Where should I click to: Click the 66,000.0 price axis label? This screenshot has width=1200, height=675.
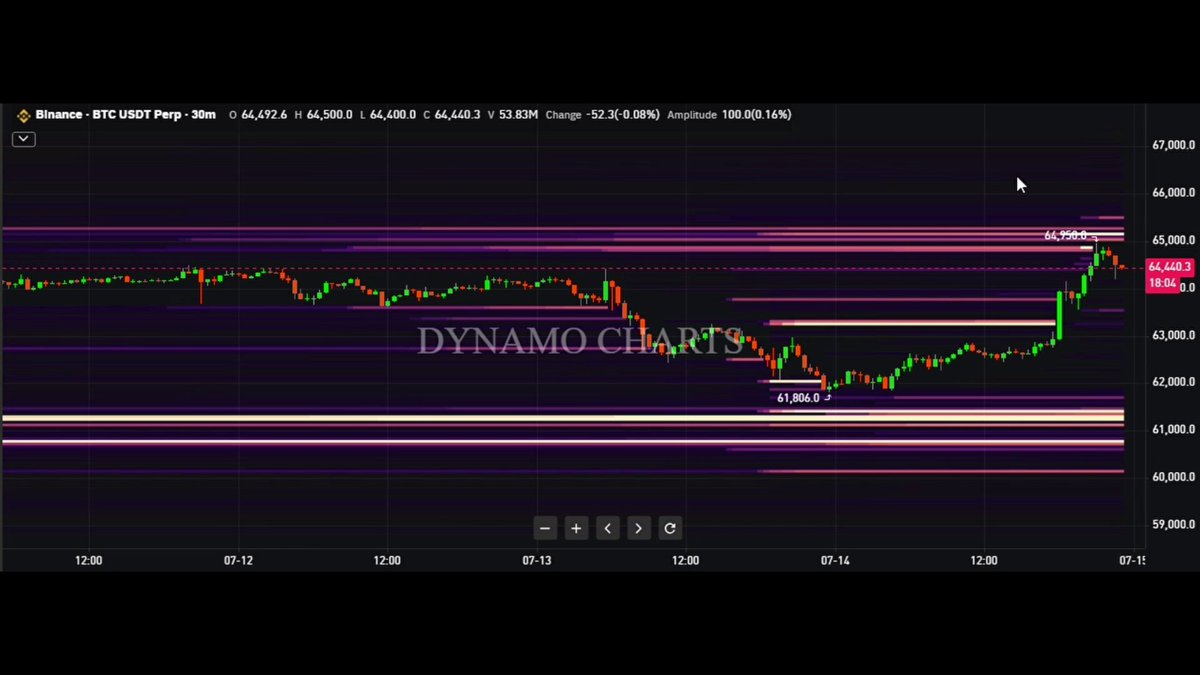[x=1173, y=193]
